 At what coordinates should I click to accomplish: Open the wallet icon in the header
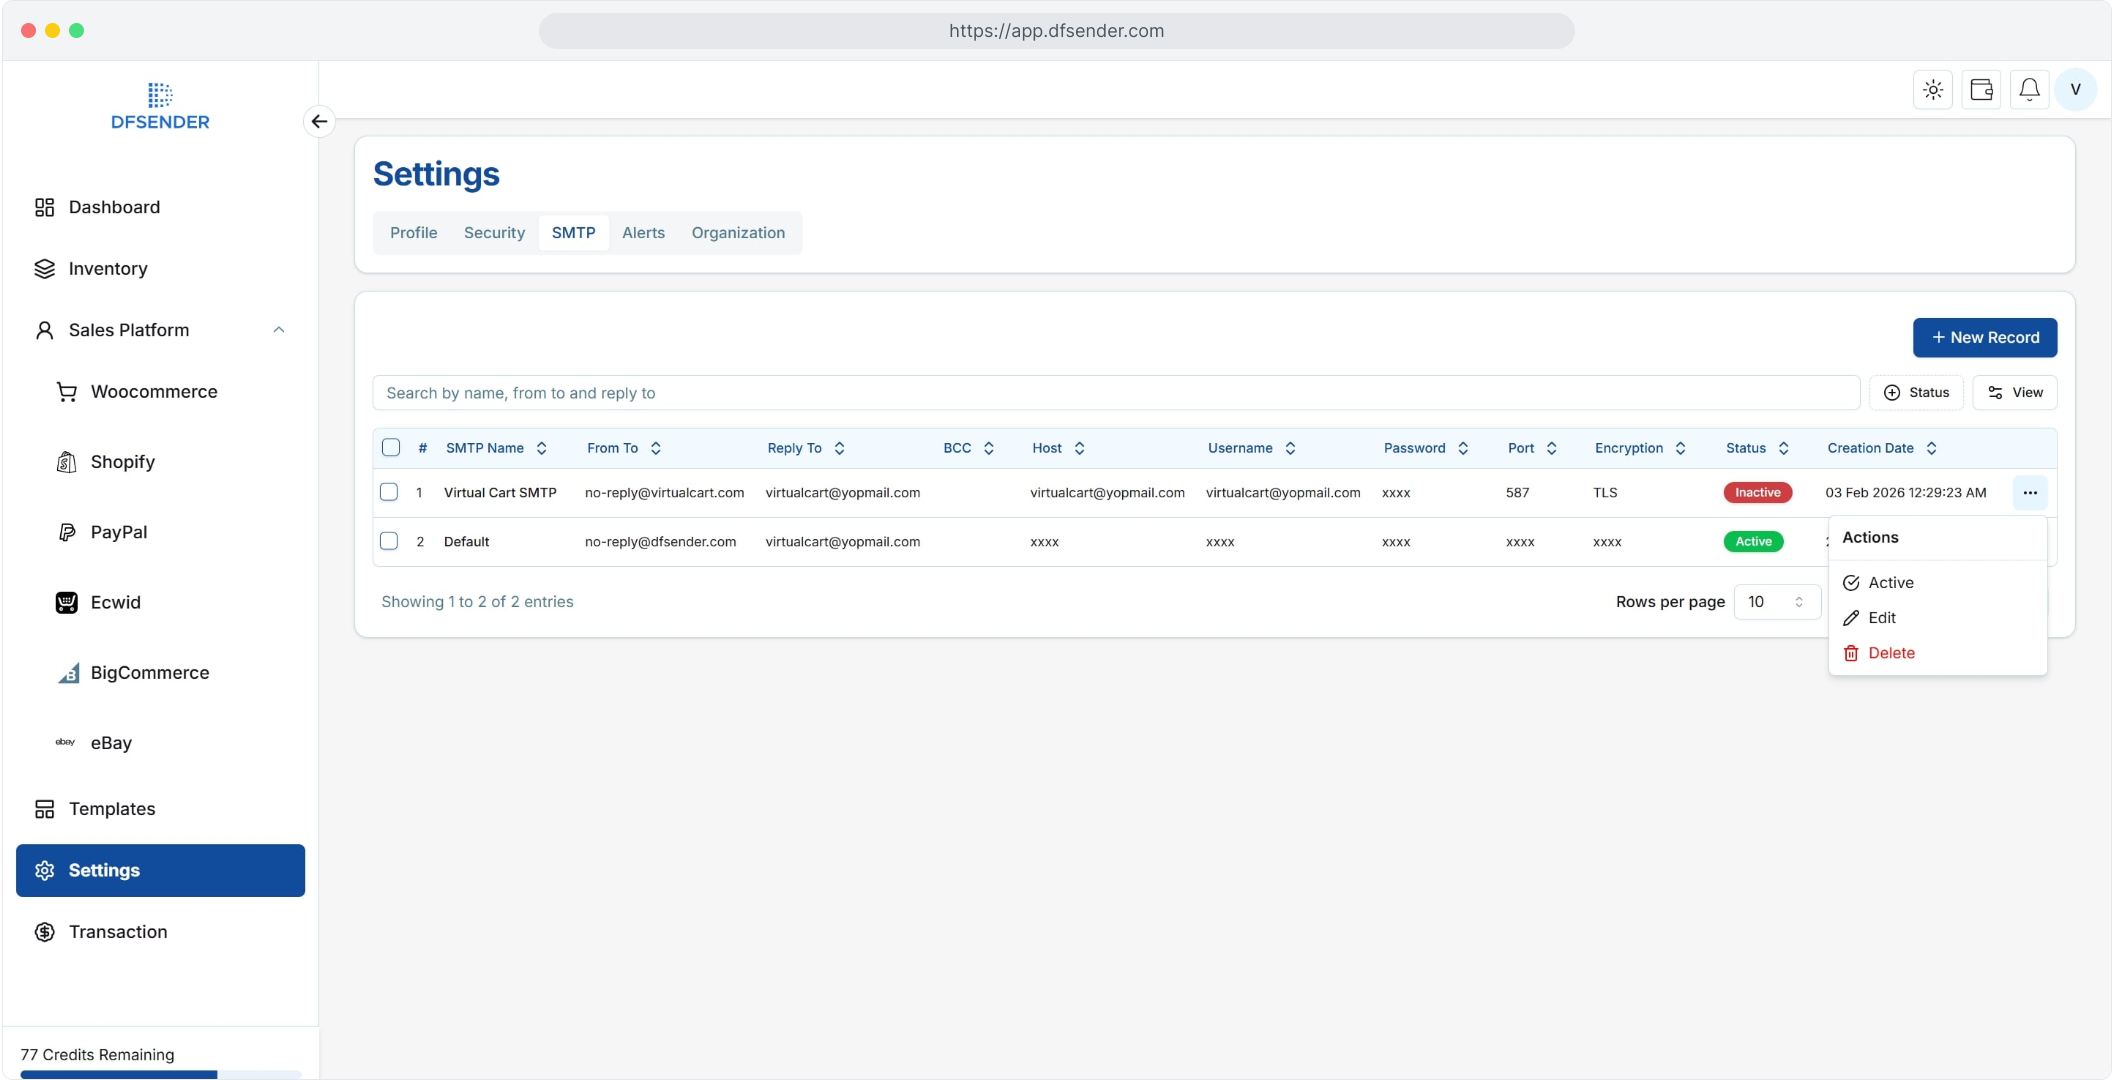(1981, 90)
